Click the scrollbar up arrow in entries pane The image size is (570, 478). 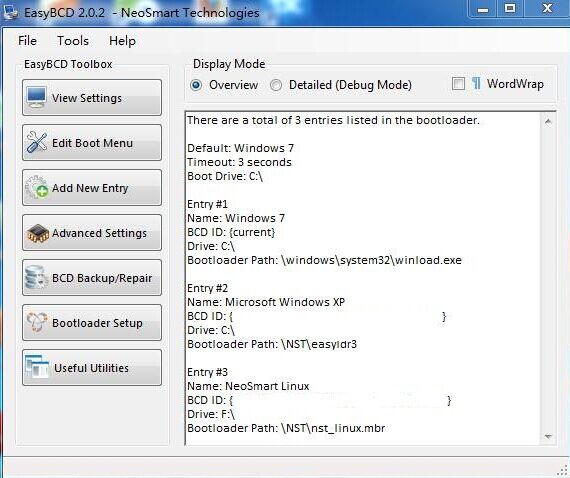click(x=548, y=121)
